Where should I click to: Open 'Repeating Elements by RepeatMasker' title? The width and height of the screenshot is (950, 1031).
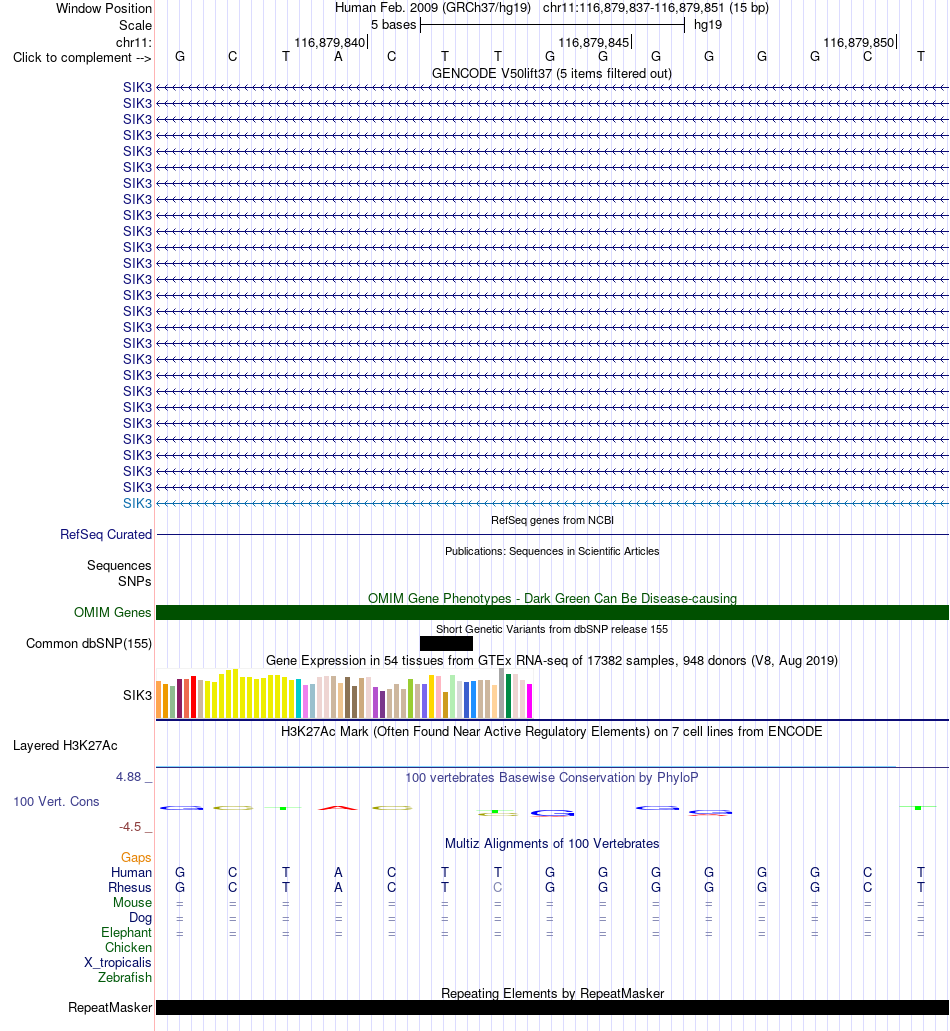[x=552, y=994]
